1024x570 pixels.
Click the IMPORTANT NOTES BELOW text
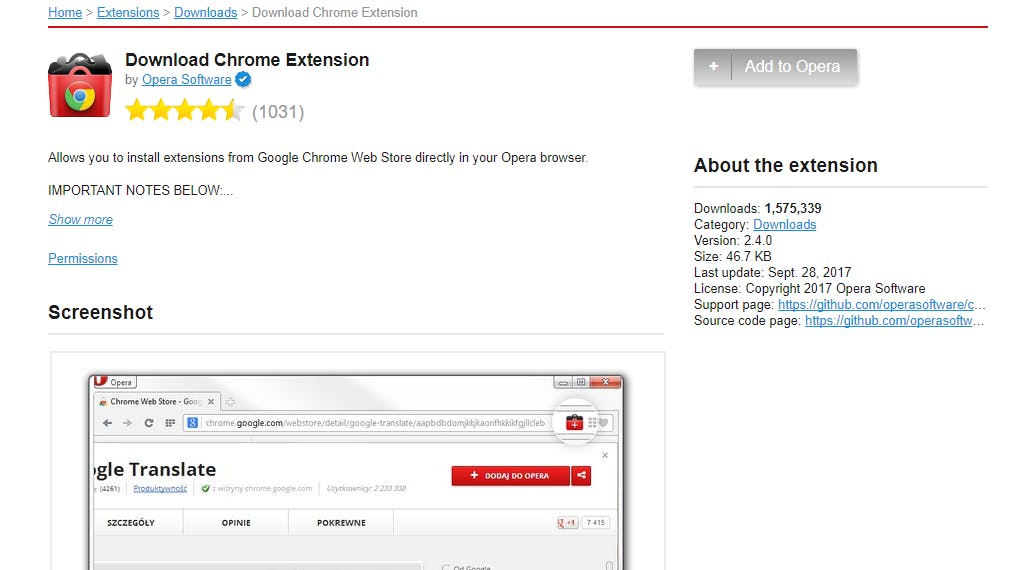click(140, 190)
